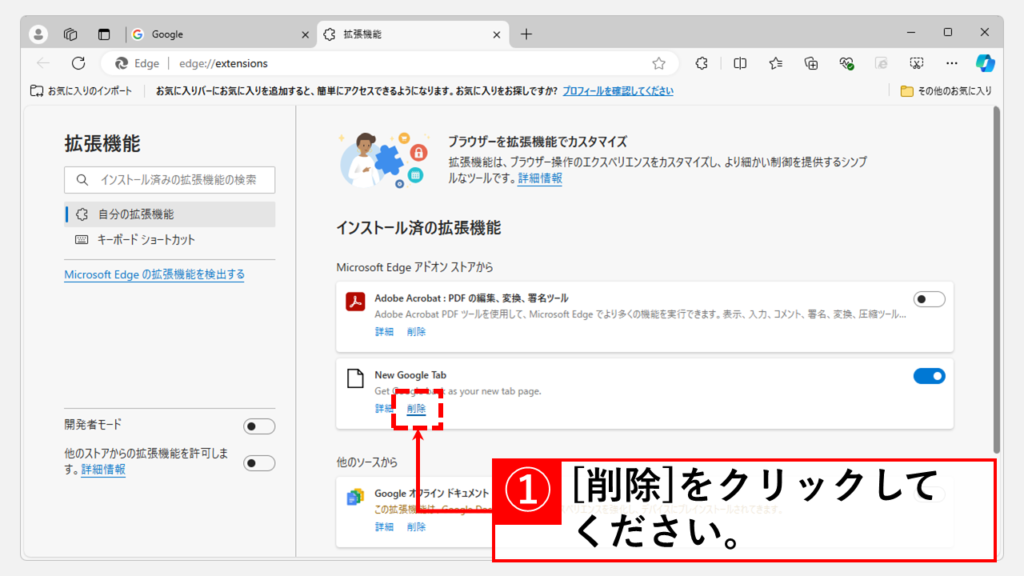Click 詳細 under Adobe Acrobat extension

click(384, 332)
